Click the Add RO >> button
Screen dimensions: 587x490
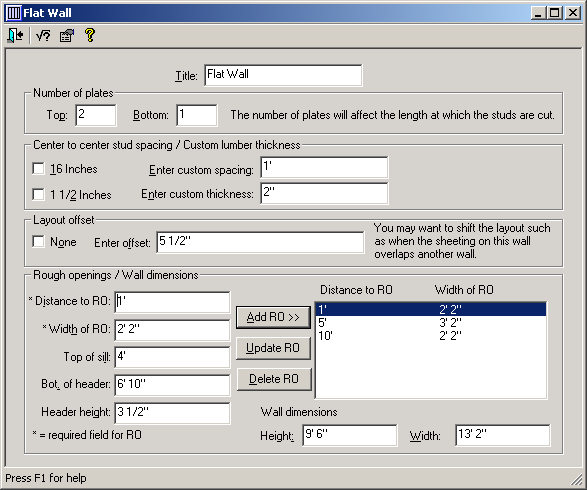[273, 317]
